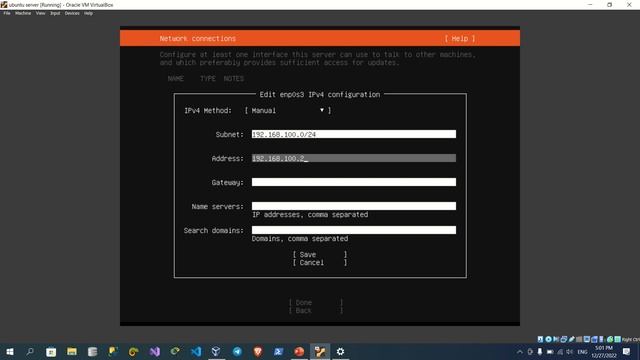
Task: Show hidden system tray icons chevron
Action: point(520,352)
